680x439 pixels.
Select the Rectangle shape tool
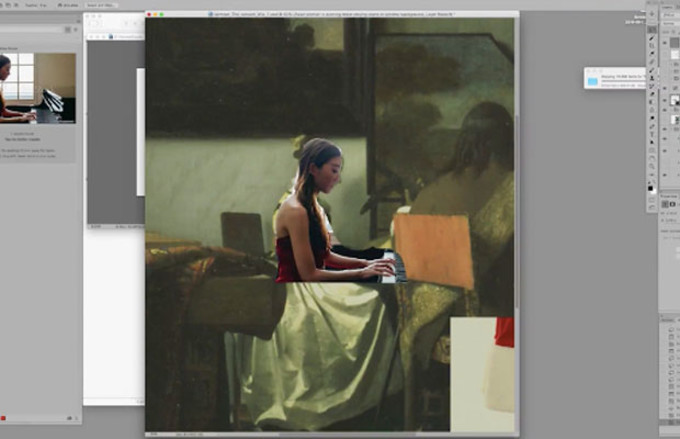[x=652, y=151]
